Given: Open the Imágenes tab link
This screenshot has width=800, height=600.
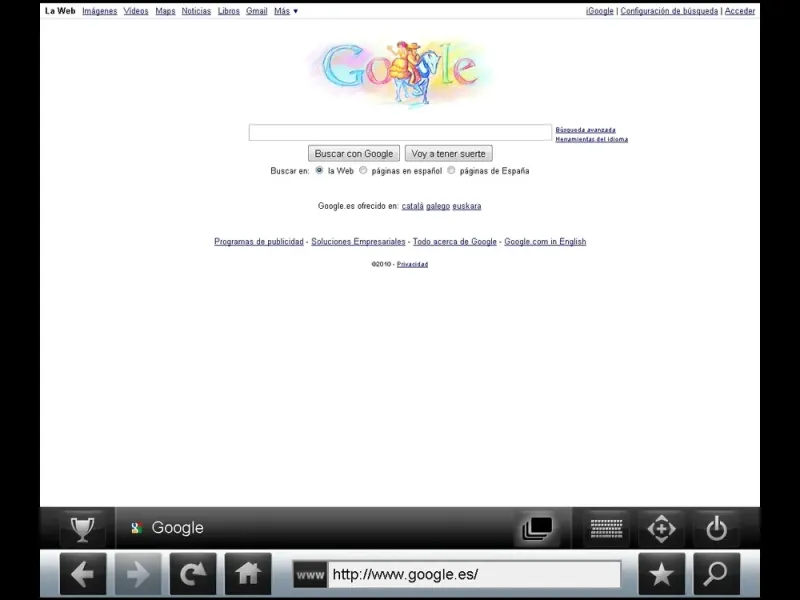Looking at the screenshot, I should 99,11.
